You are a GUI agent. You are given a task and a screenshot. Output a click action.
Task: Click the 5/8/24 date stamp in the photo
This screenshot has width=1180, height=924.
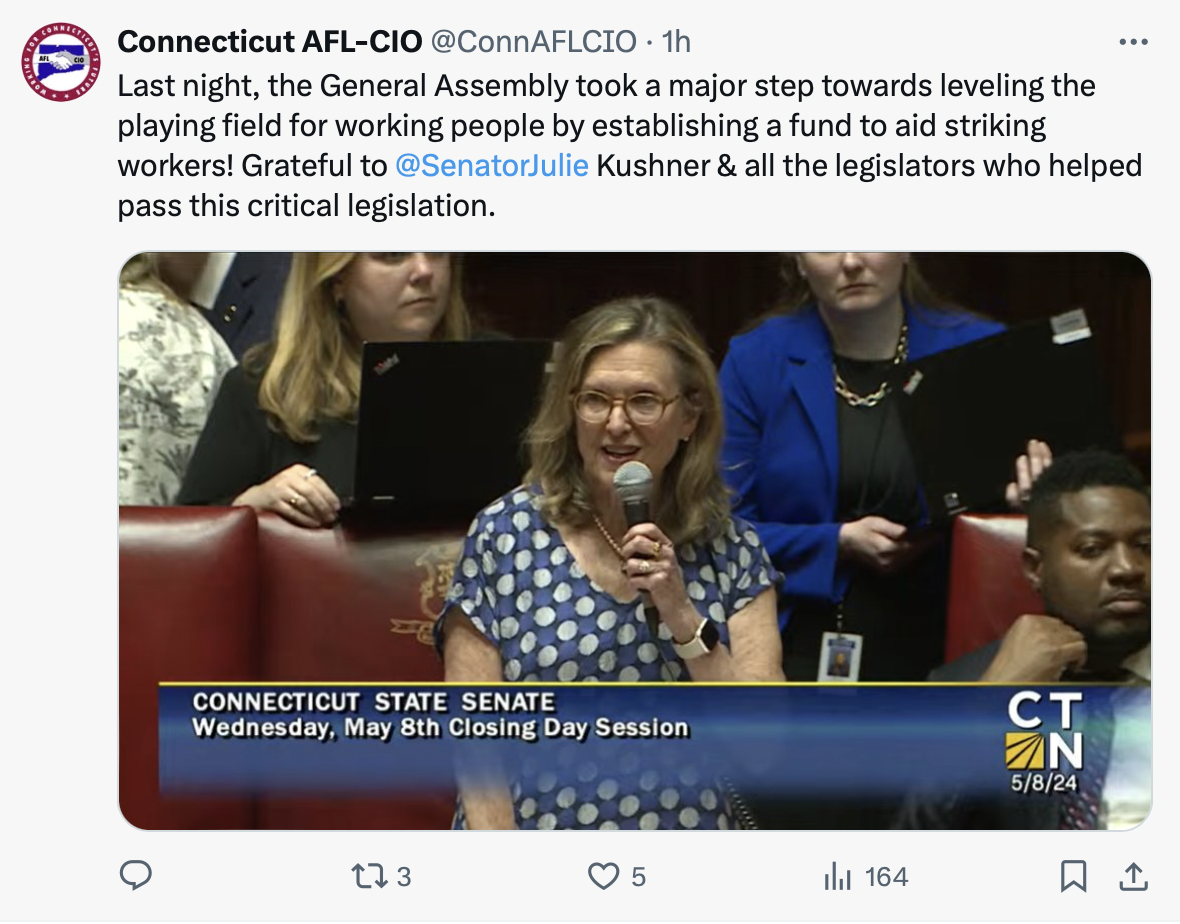pos(1042,783)
